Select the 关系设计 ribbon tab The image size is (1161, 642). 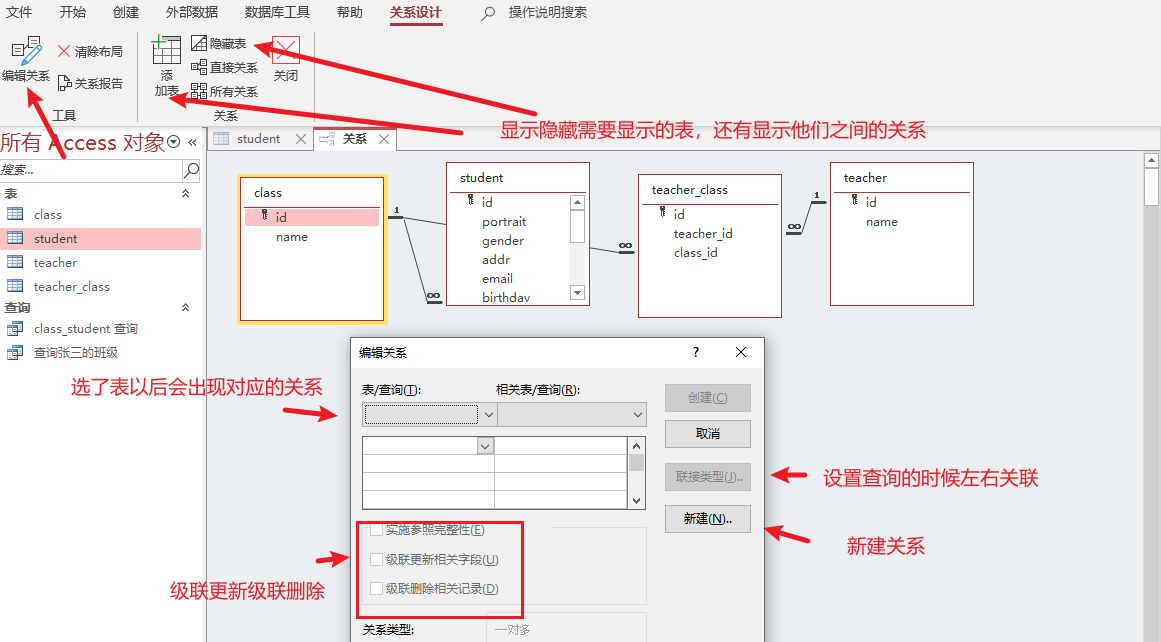[x=415, y=13]
